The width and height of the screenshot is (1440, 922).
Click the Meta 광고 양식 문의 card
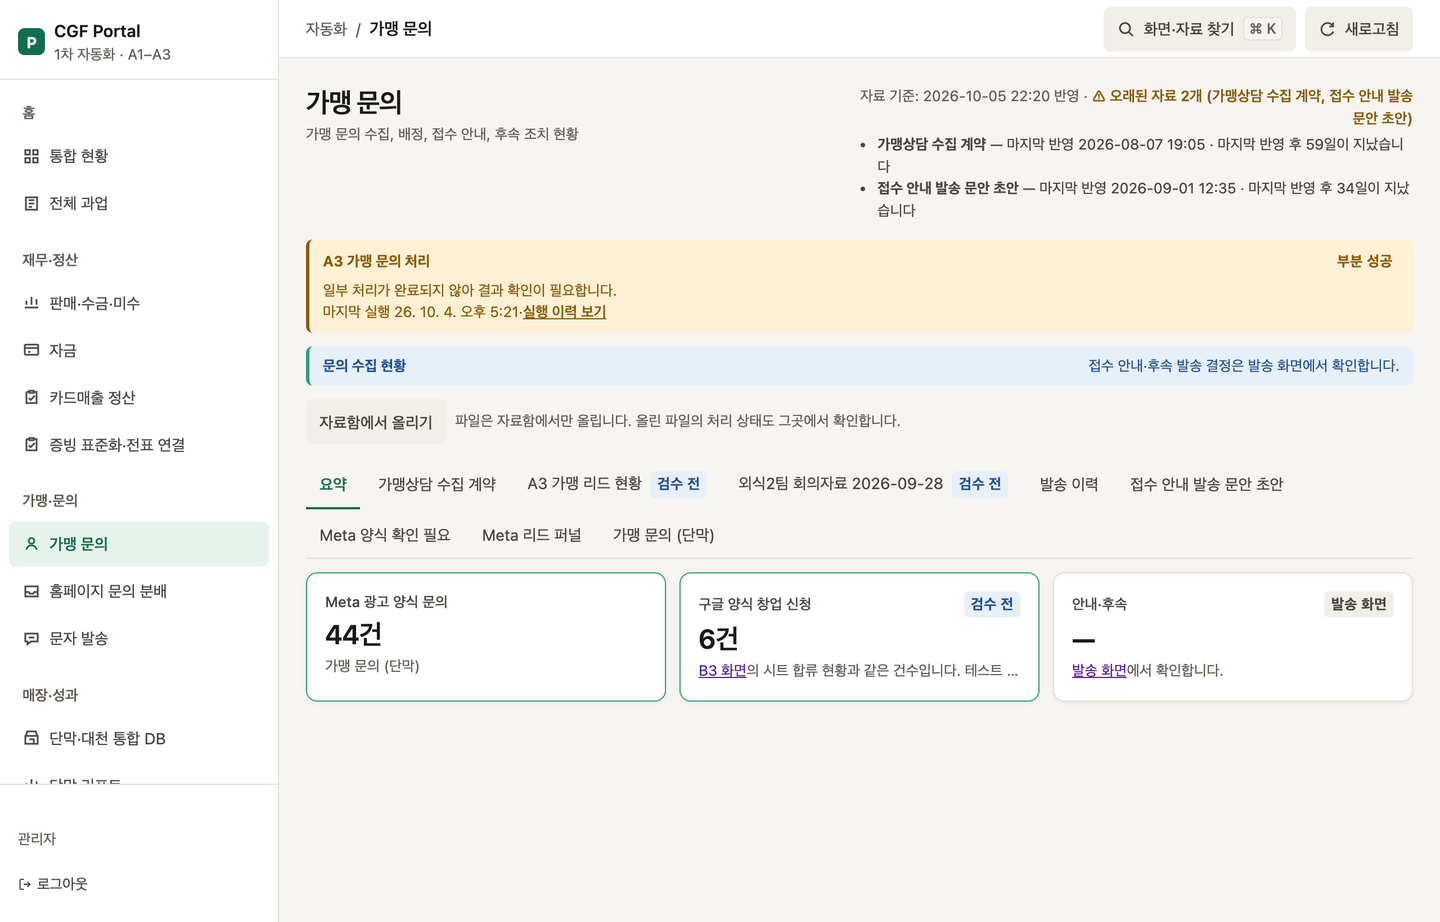[486, 637]
